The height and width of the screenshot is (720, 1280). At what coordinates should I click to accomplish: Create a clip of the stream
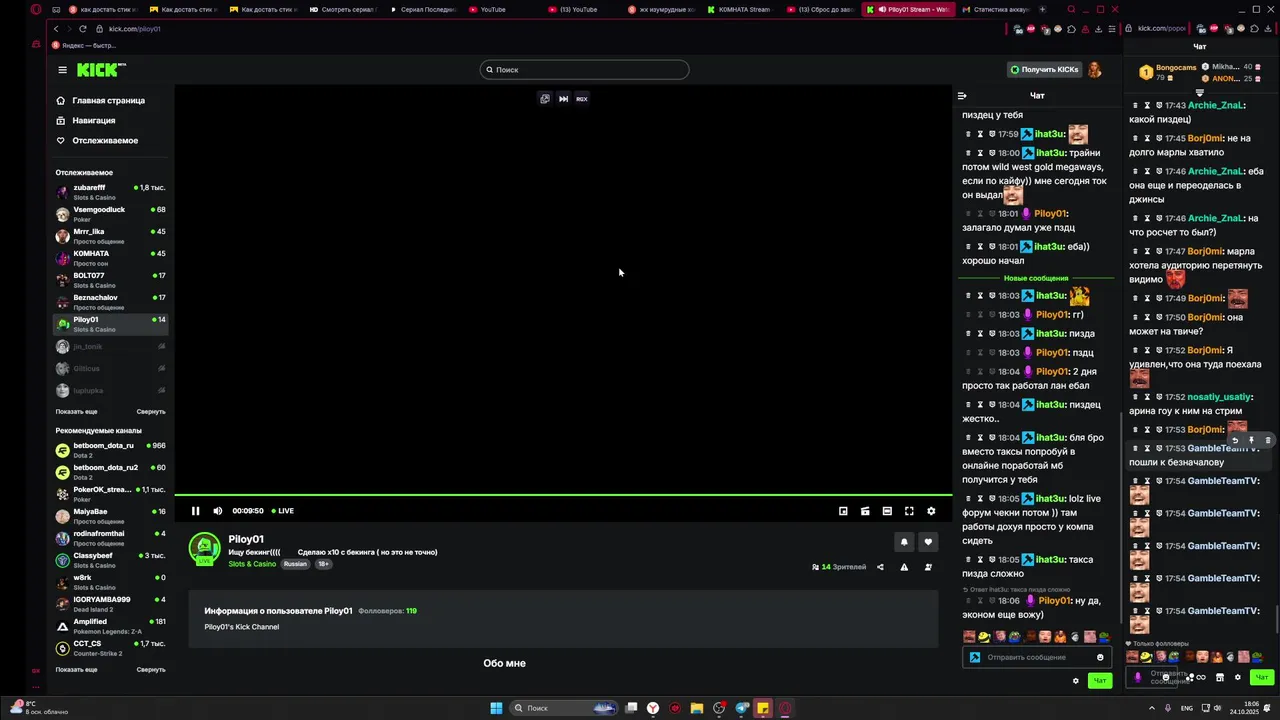pyautogui.click(x=865, y=511)
